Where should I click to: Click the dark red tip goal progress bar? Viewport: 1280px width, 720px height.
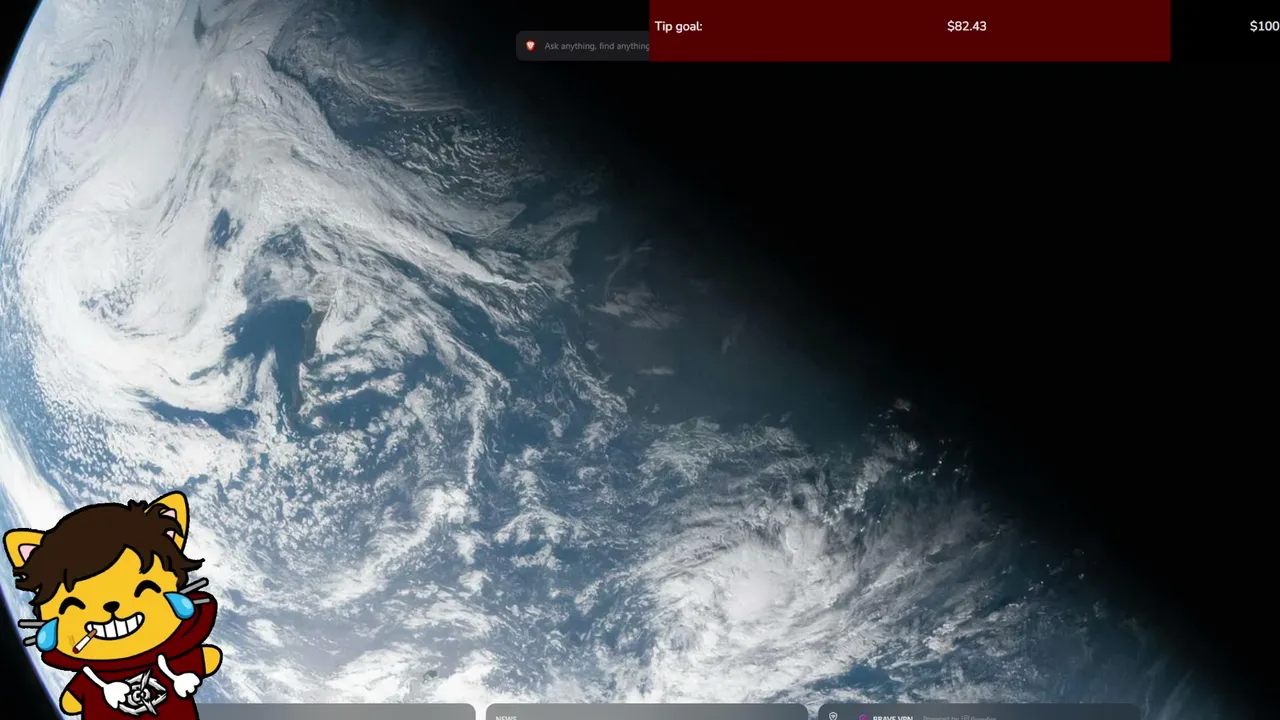coord(909,30)
